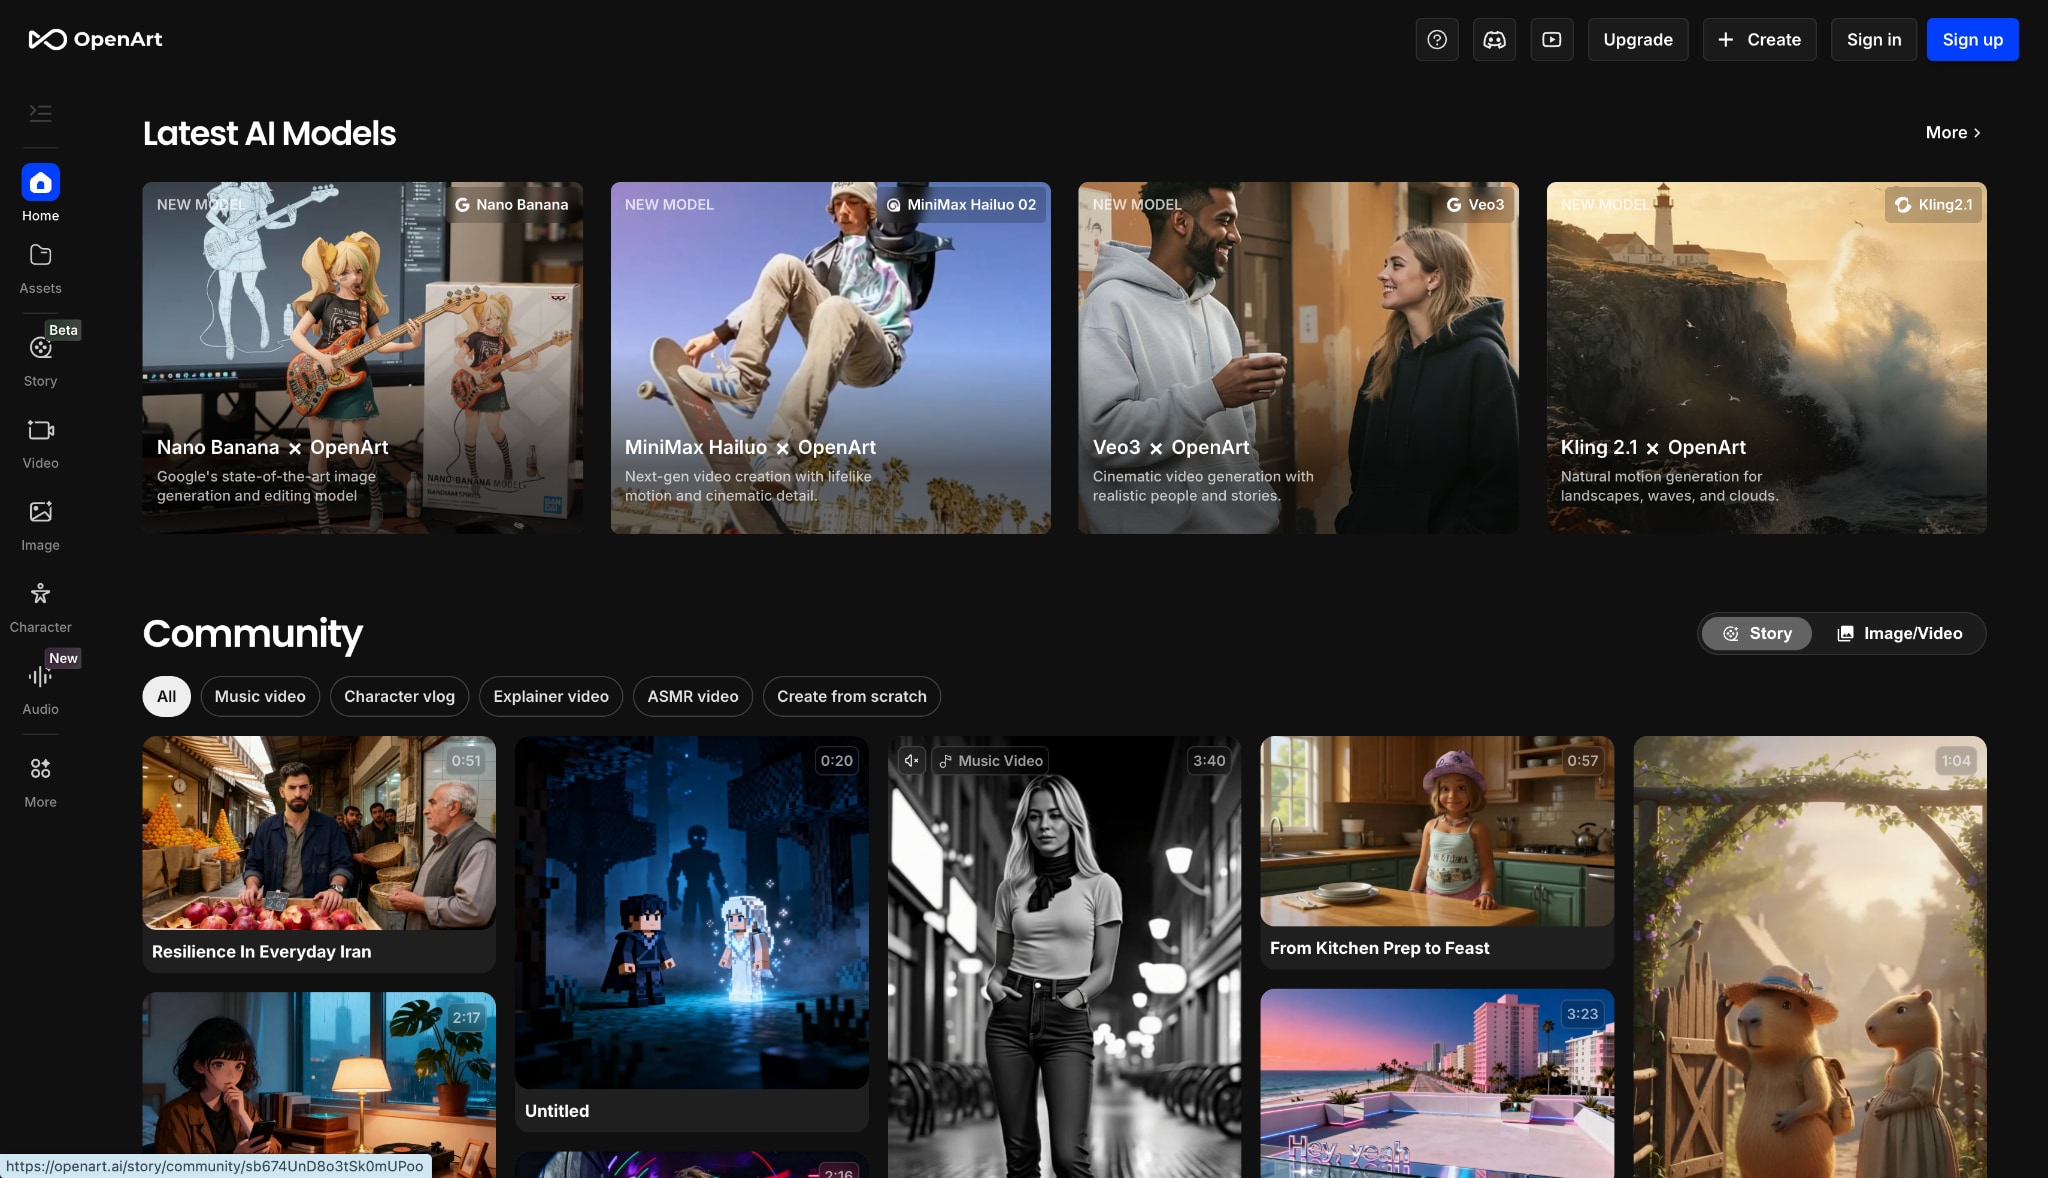Open the Discord icon in the header
2048x1178 pixels.
coord(1494,39)
